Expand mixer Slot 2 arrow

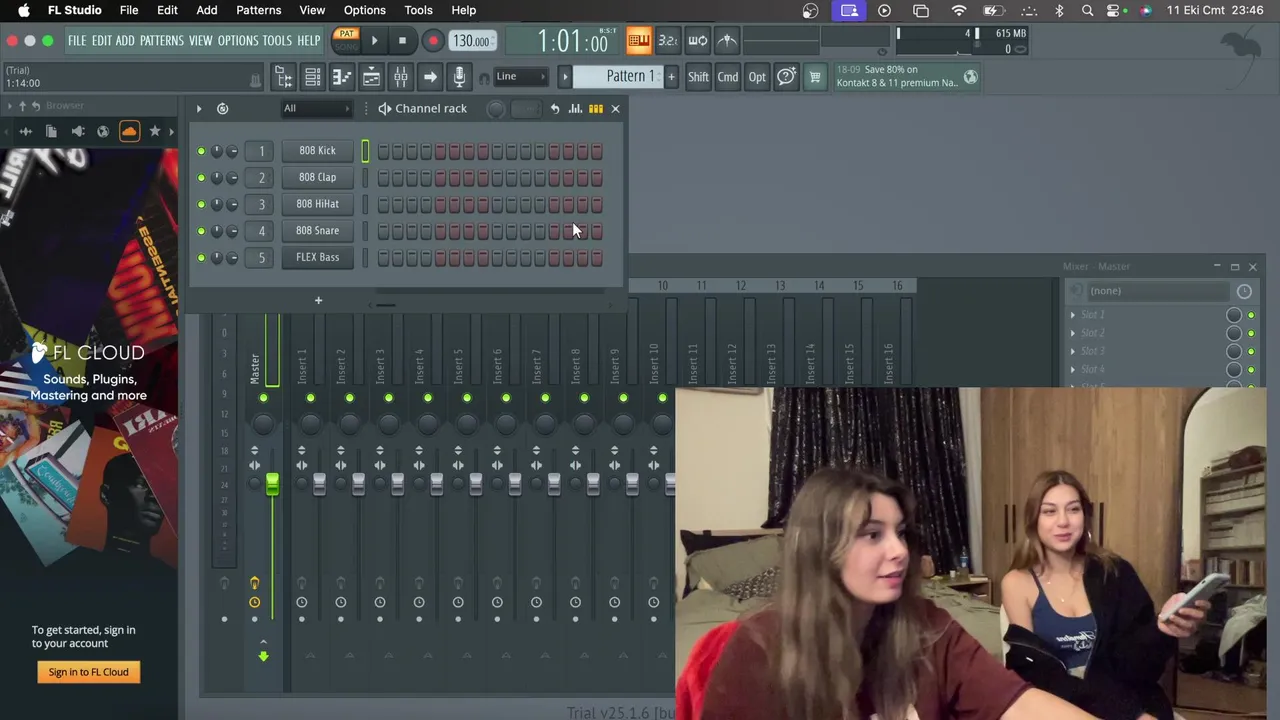point(1073,333)
